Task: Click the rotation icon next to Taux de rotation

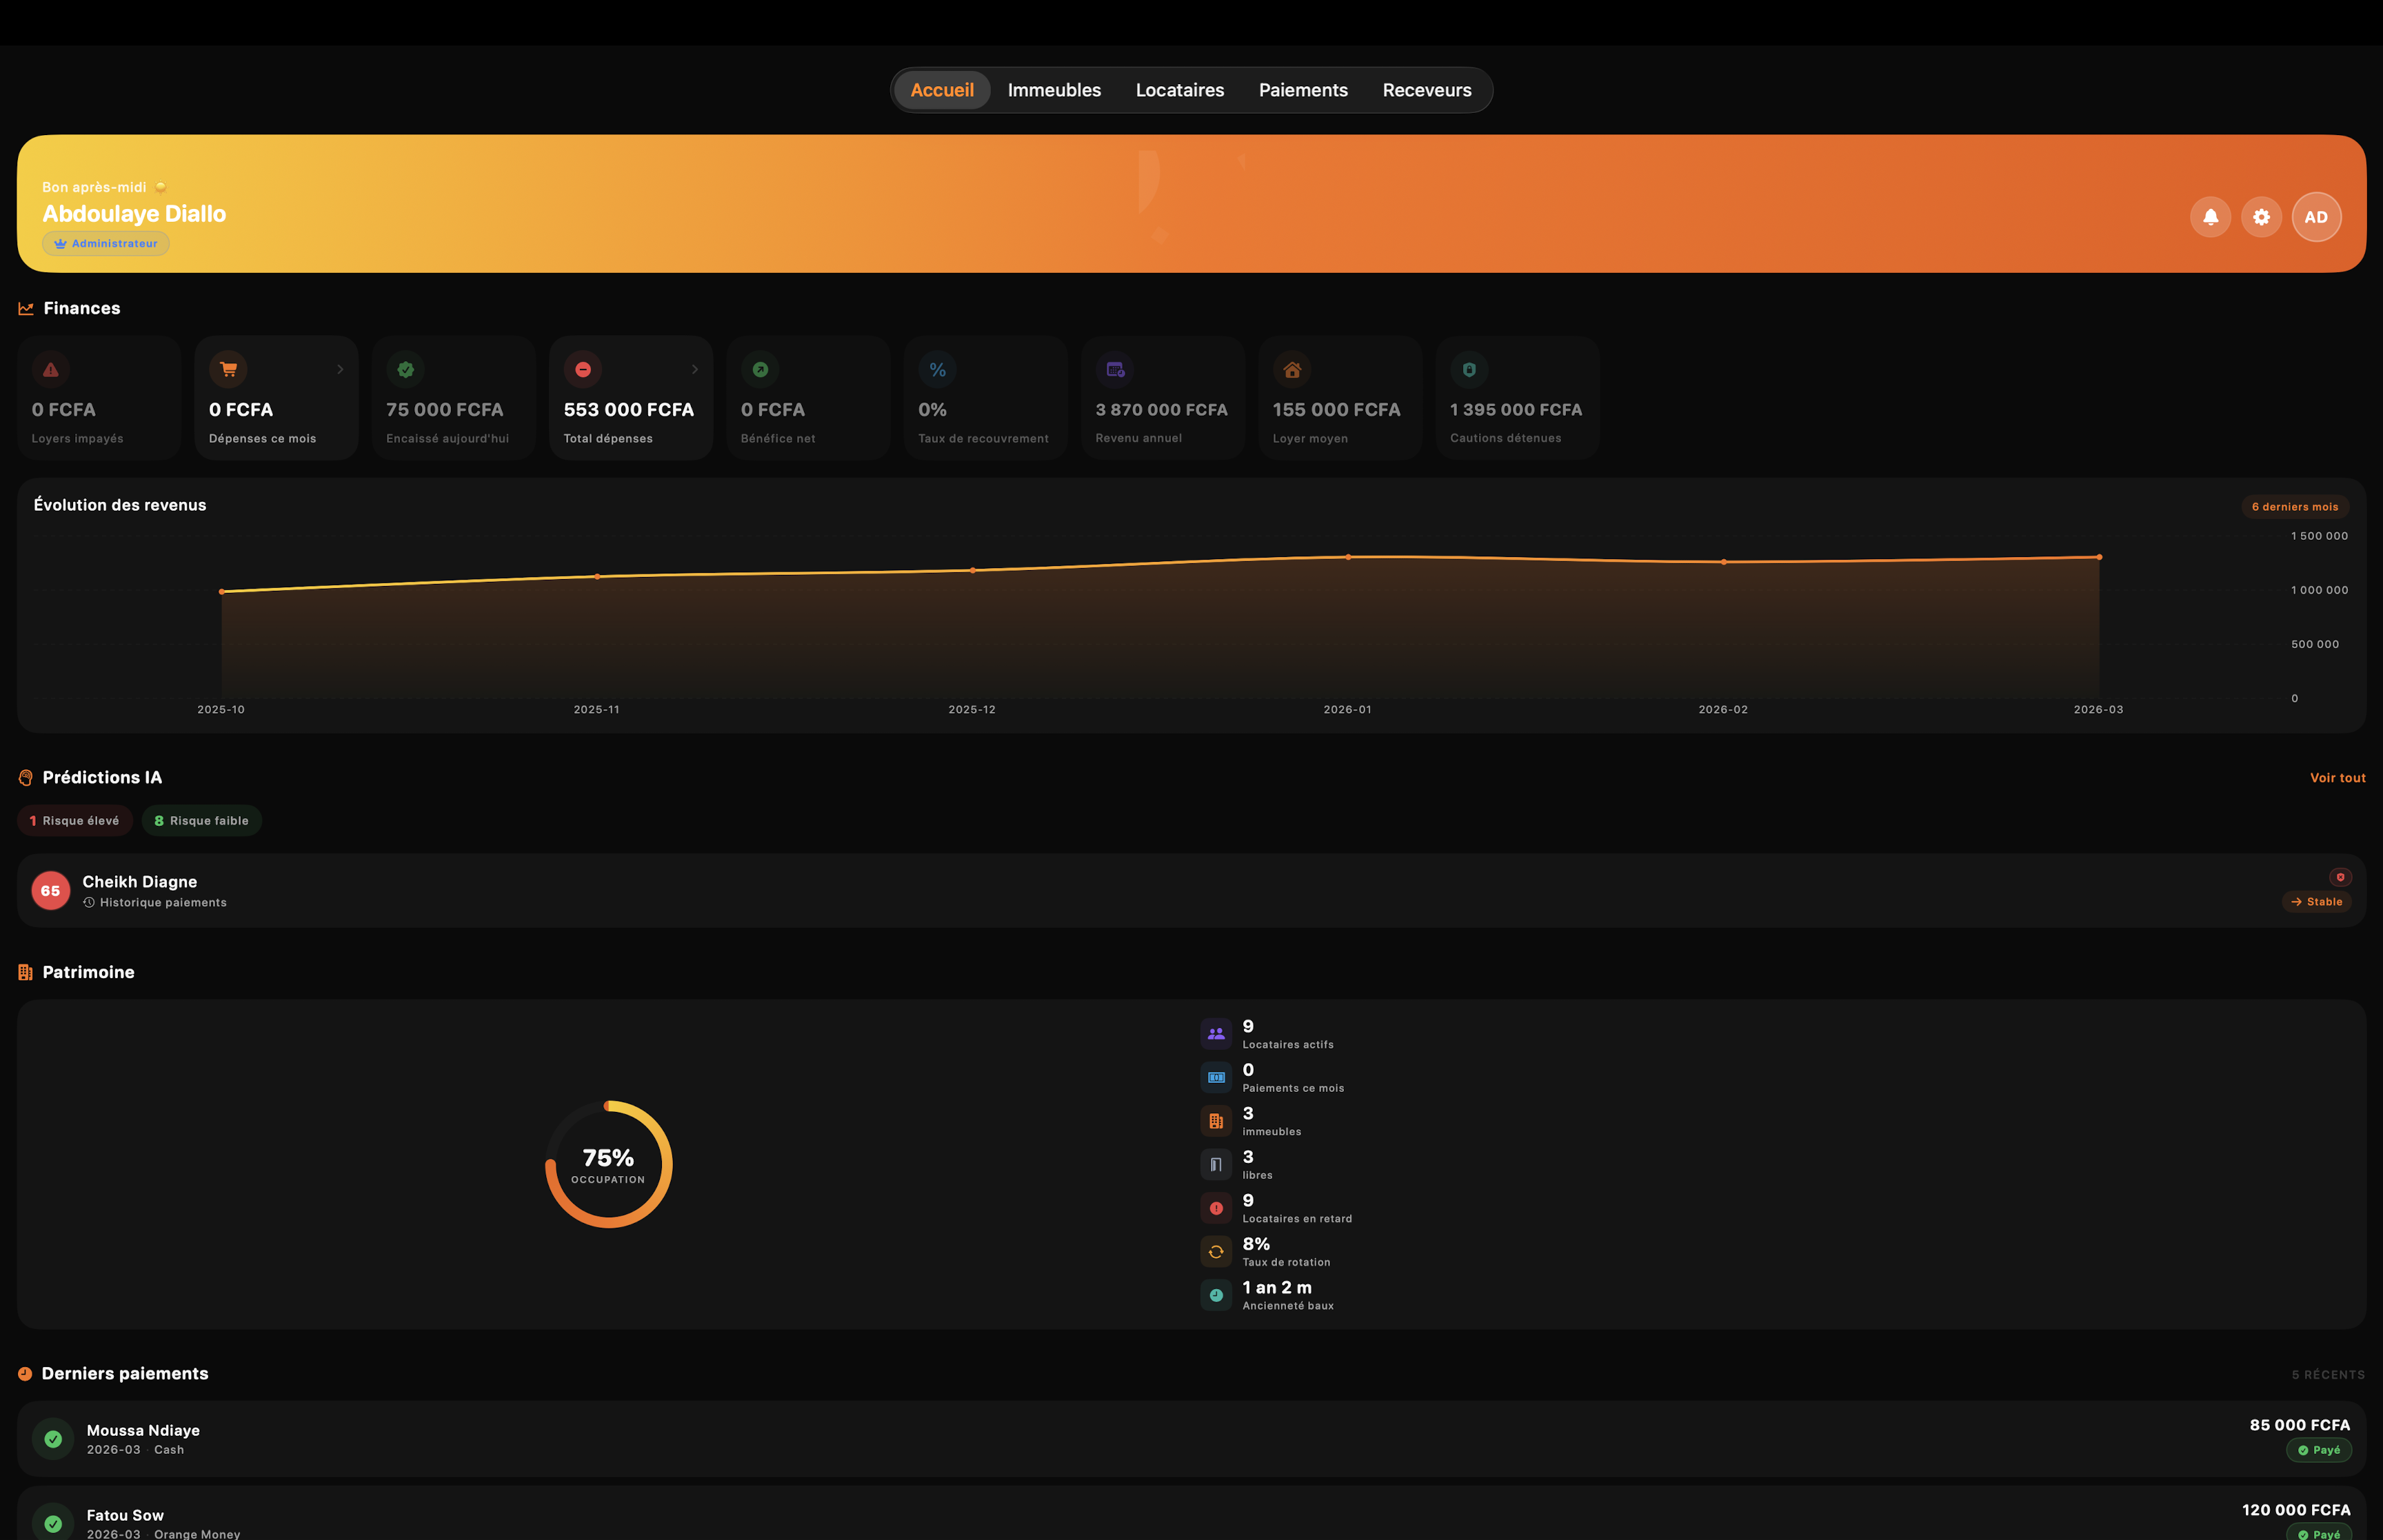Action: (1216, 1251)
